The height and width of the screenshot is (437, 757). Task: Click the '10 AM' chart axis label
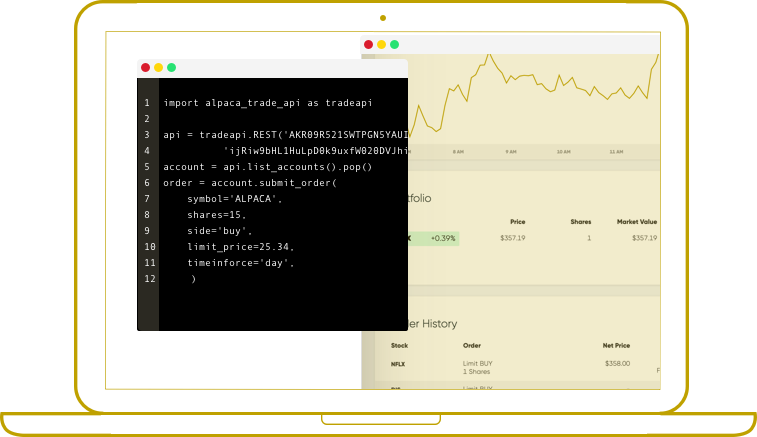(x=563, y=152)
